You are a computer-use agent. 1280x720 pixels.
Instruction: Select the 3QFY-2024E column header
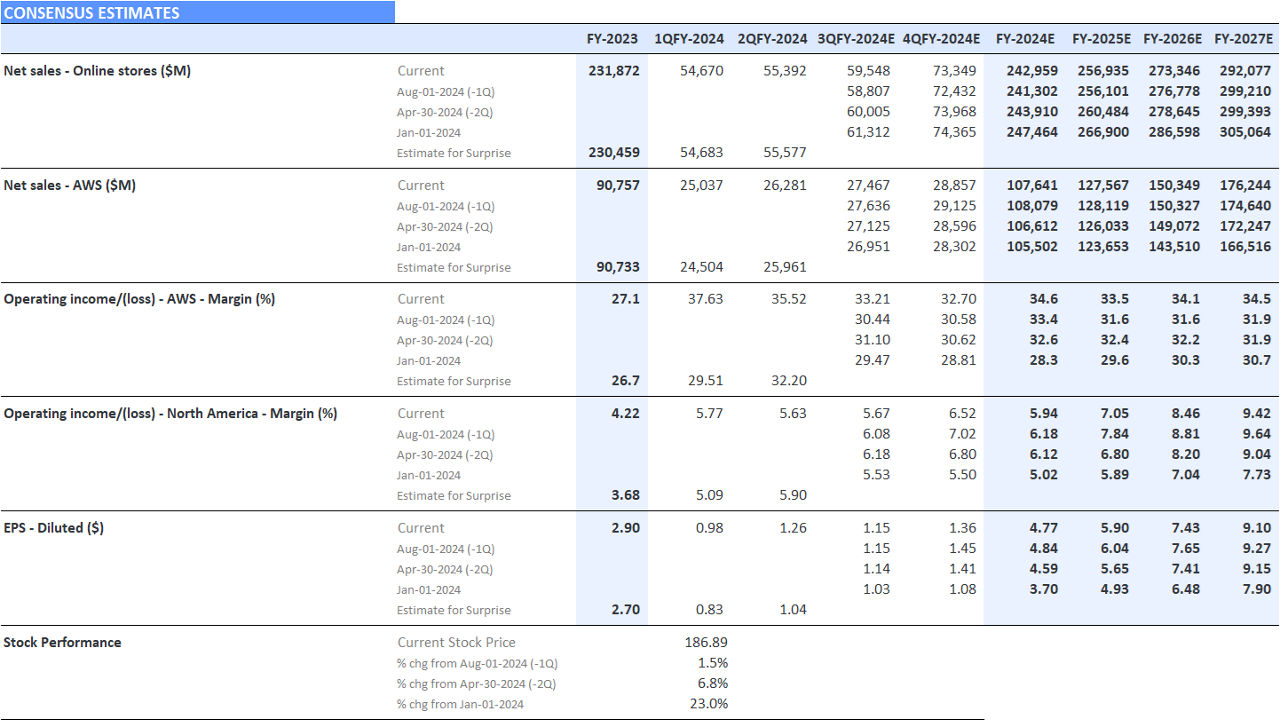[x=858, y=38]
